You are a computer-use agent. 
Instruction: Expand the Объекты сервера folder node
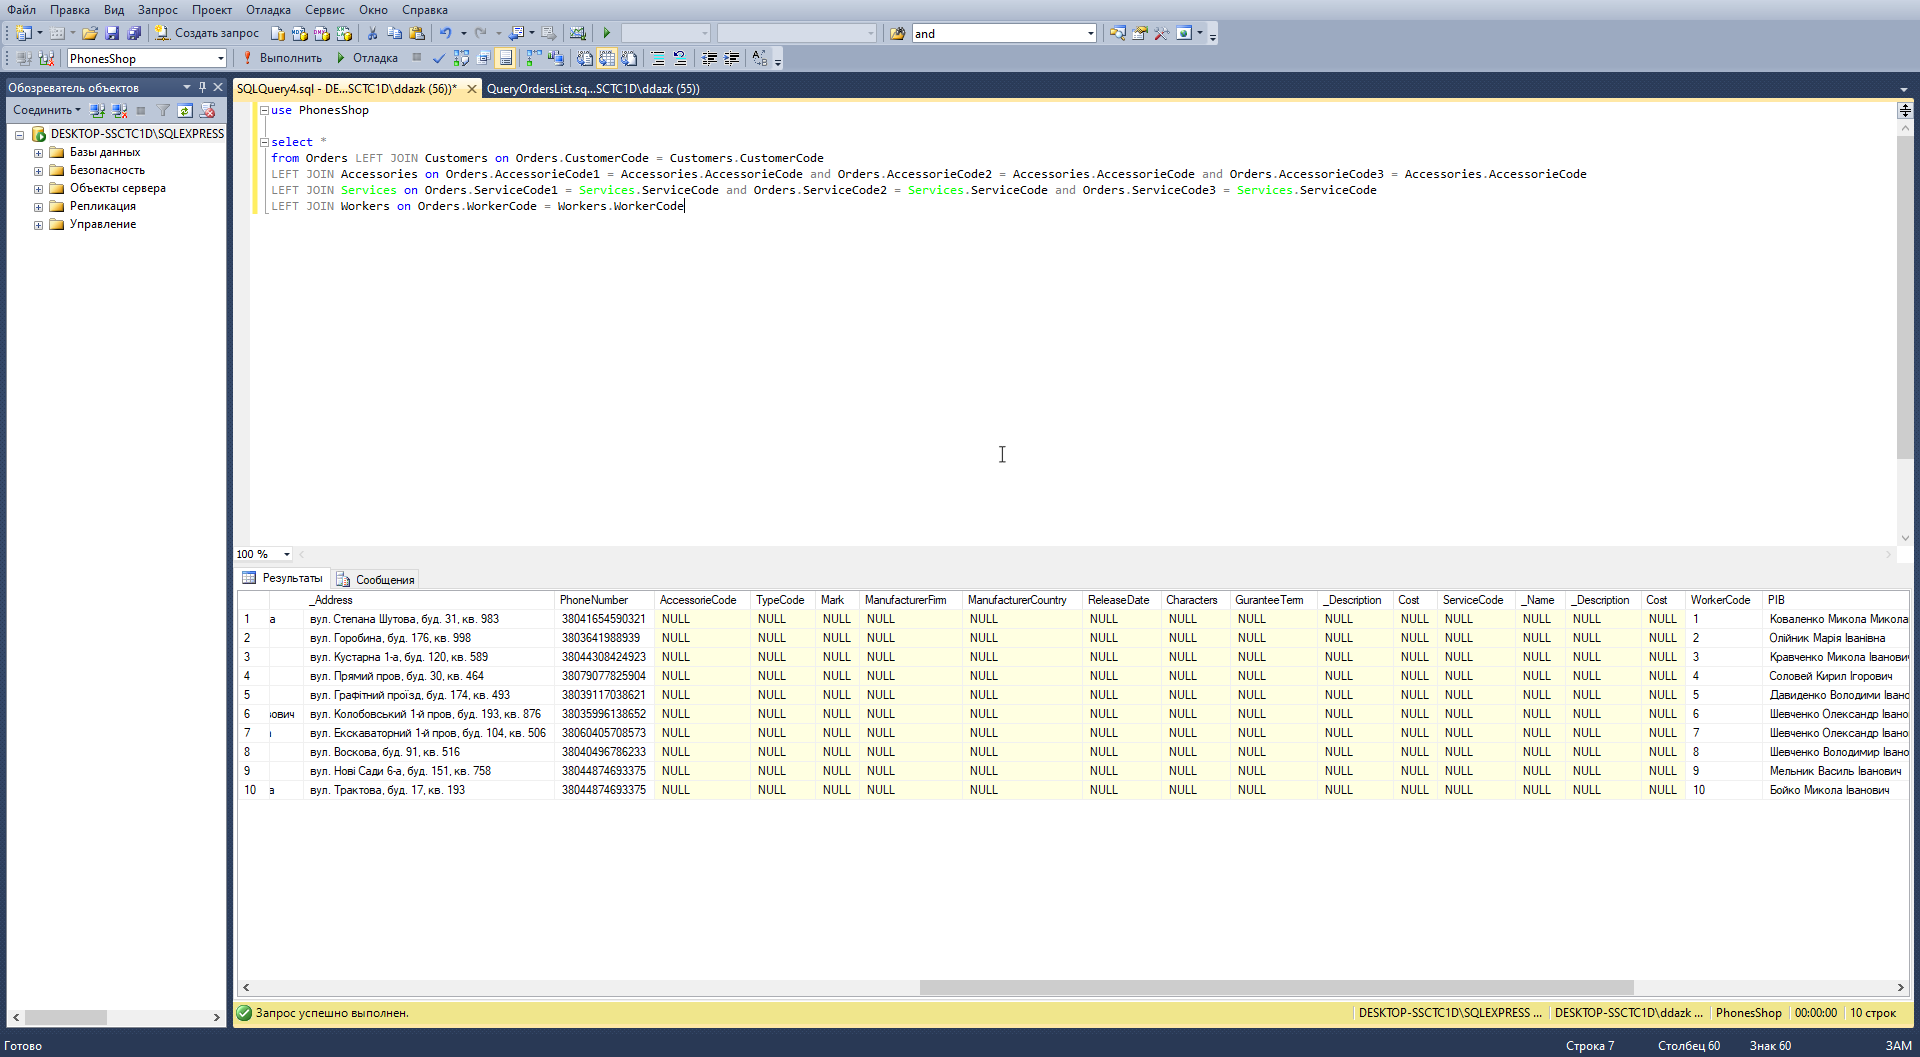point(38,189)
